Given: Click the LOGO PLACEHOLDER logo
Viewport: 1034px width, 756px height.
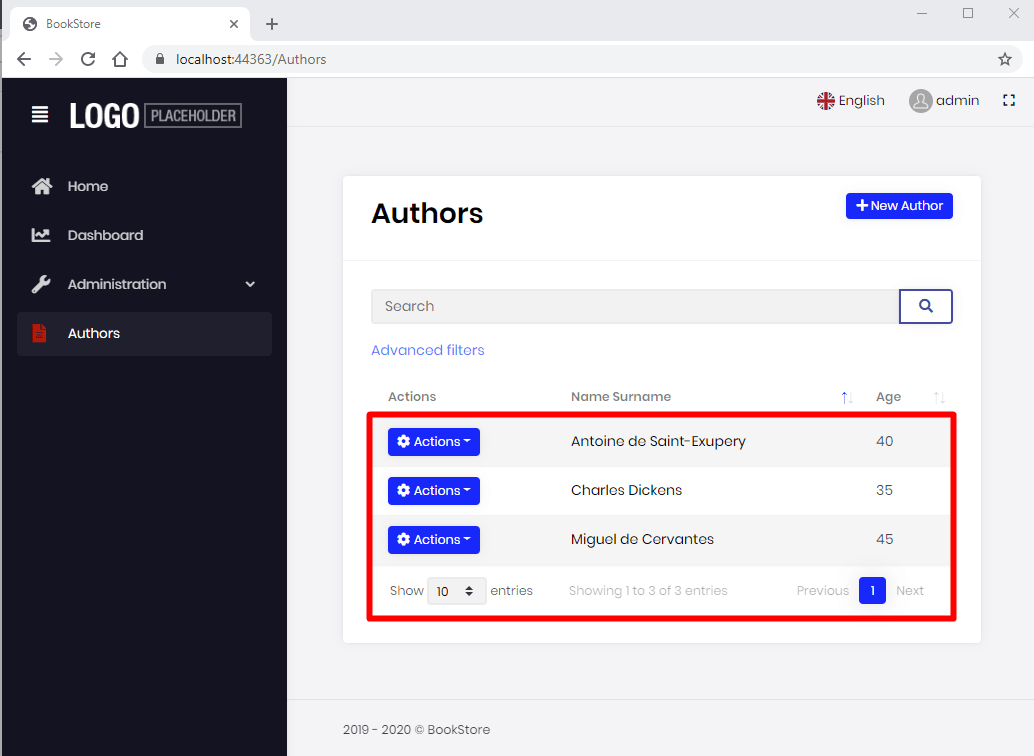Looking at the screenshot, I should point(156,115).
